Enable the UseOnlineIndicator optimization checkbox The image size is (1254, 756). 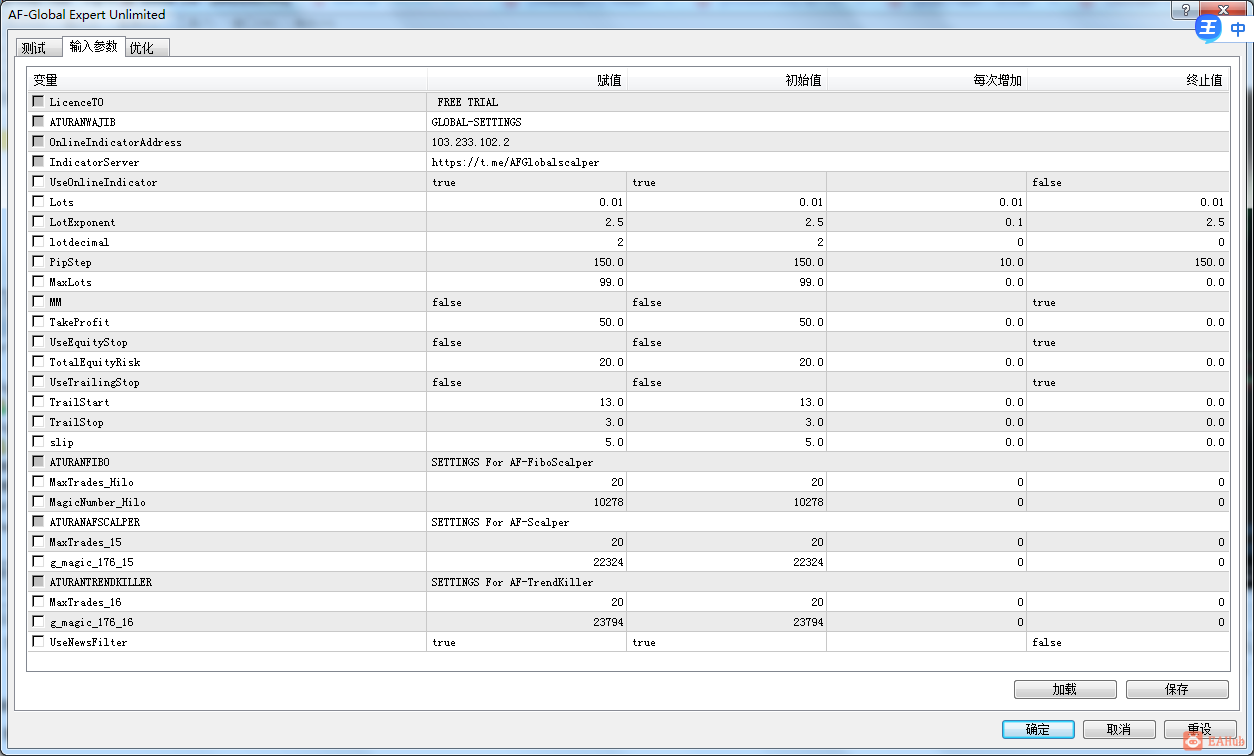tap(38, 182)
